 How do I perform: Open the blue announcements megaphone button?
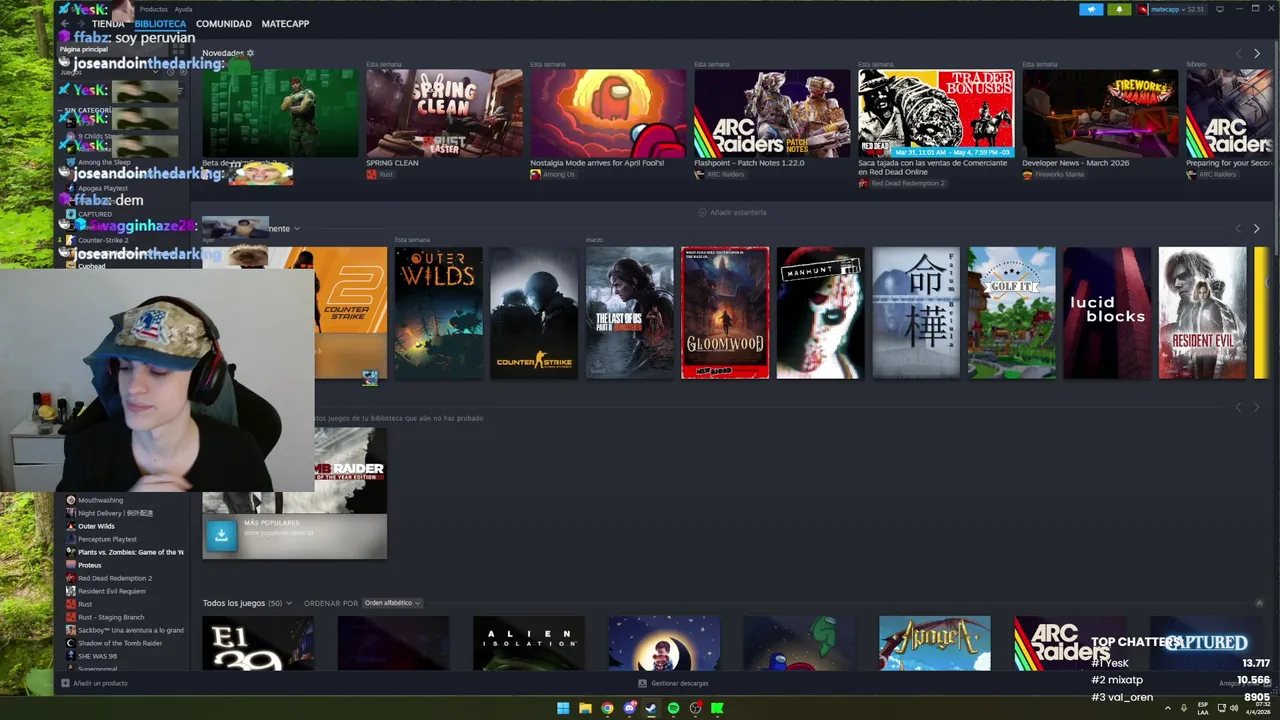click(1091, 9)
